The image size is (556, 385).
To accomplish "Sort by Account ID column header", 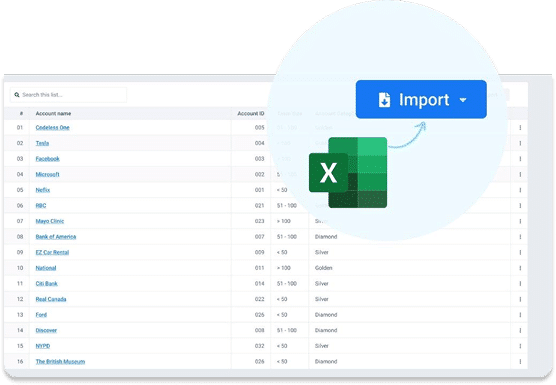I will coord(251,113).
